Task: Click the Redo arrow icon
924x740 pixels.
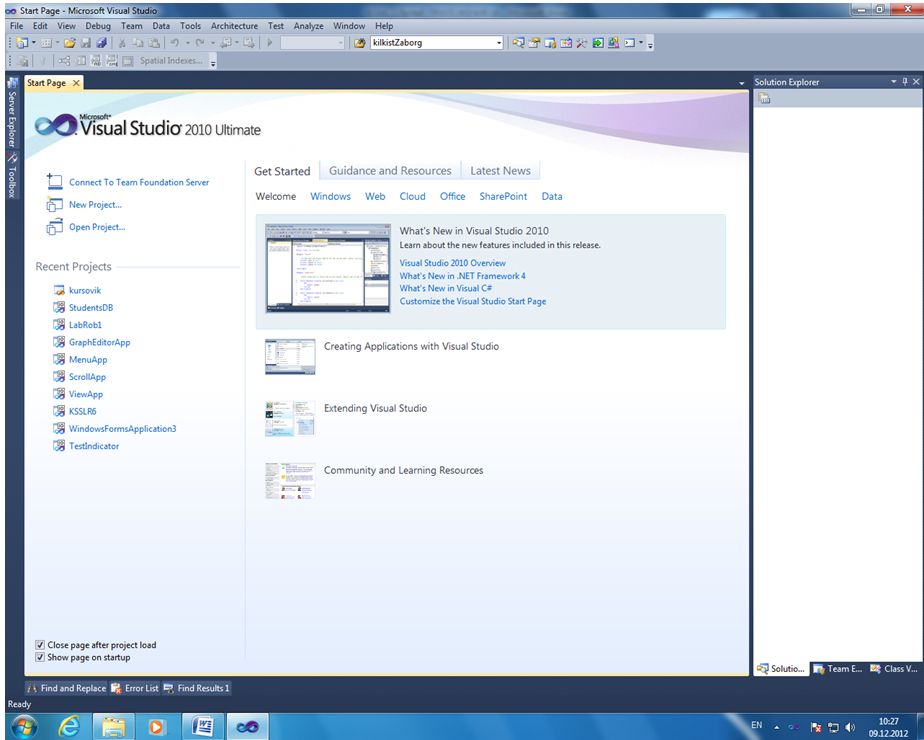Action: tap(200, 42)
